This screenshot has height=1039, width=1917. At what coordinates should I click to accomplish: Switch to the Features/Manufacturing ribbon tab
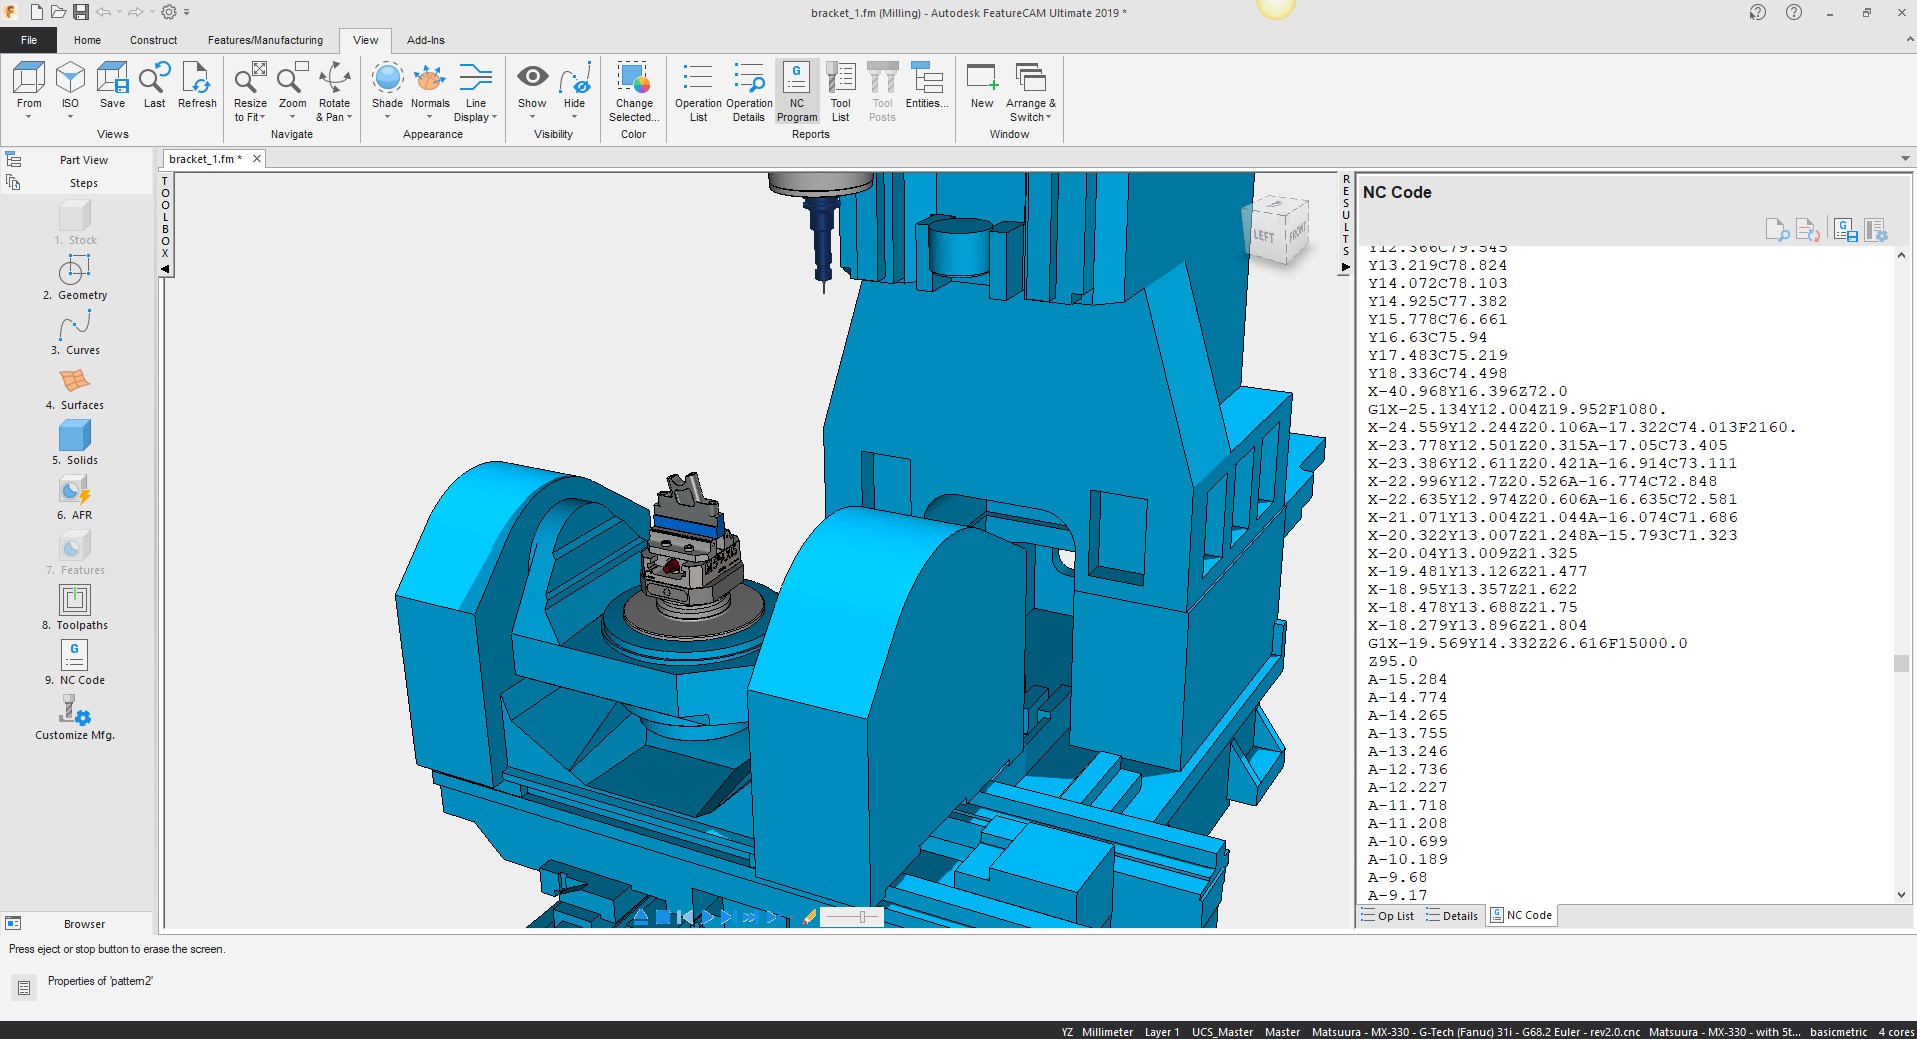click(265, 40)
